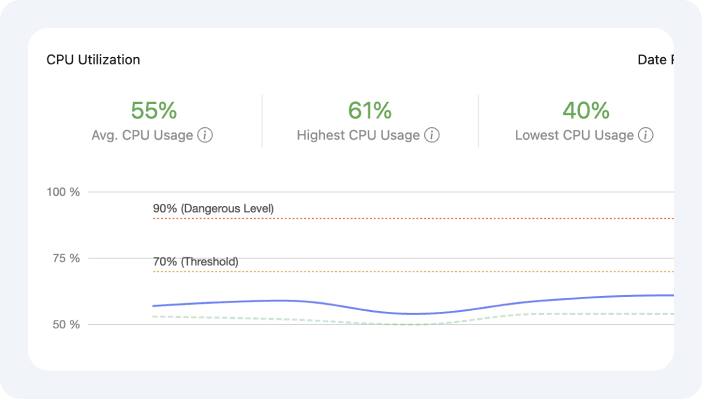The height and width of the screenshot is (399, 702).
Task: Click the CPU Utilization card title
Action: click(x=93, y=60)
